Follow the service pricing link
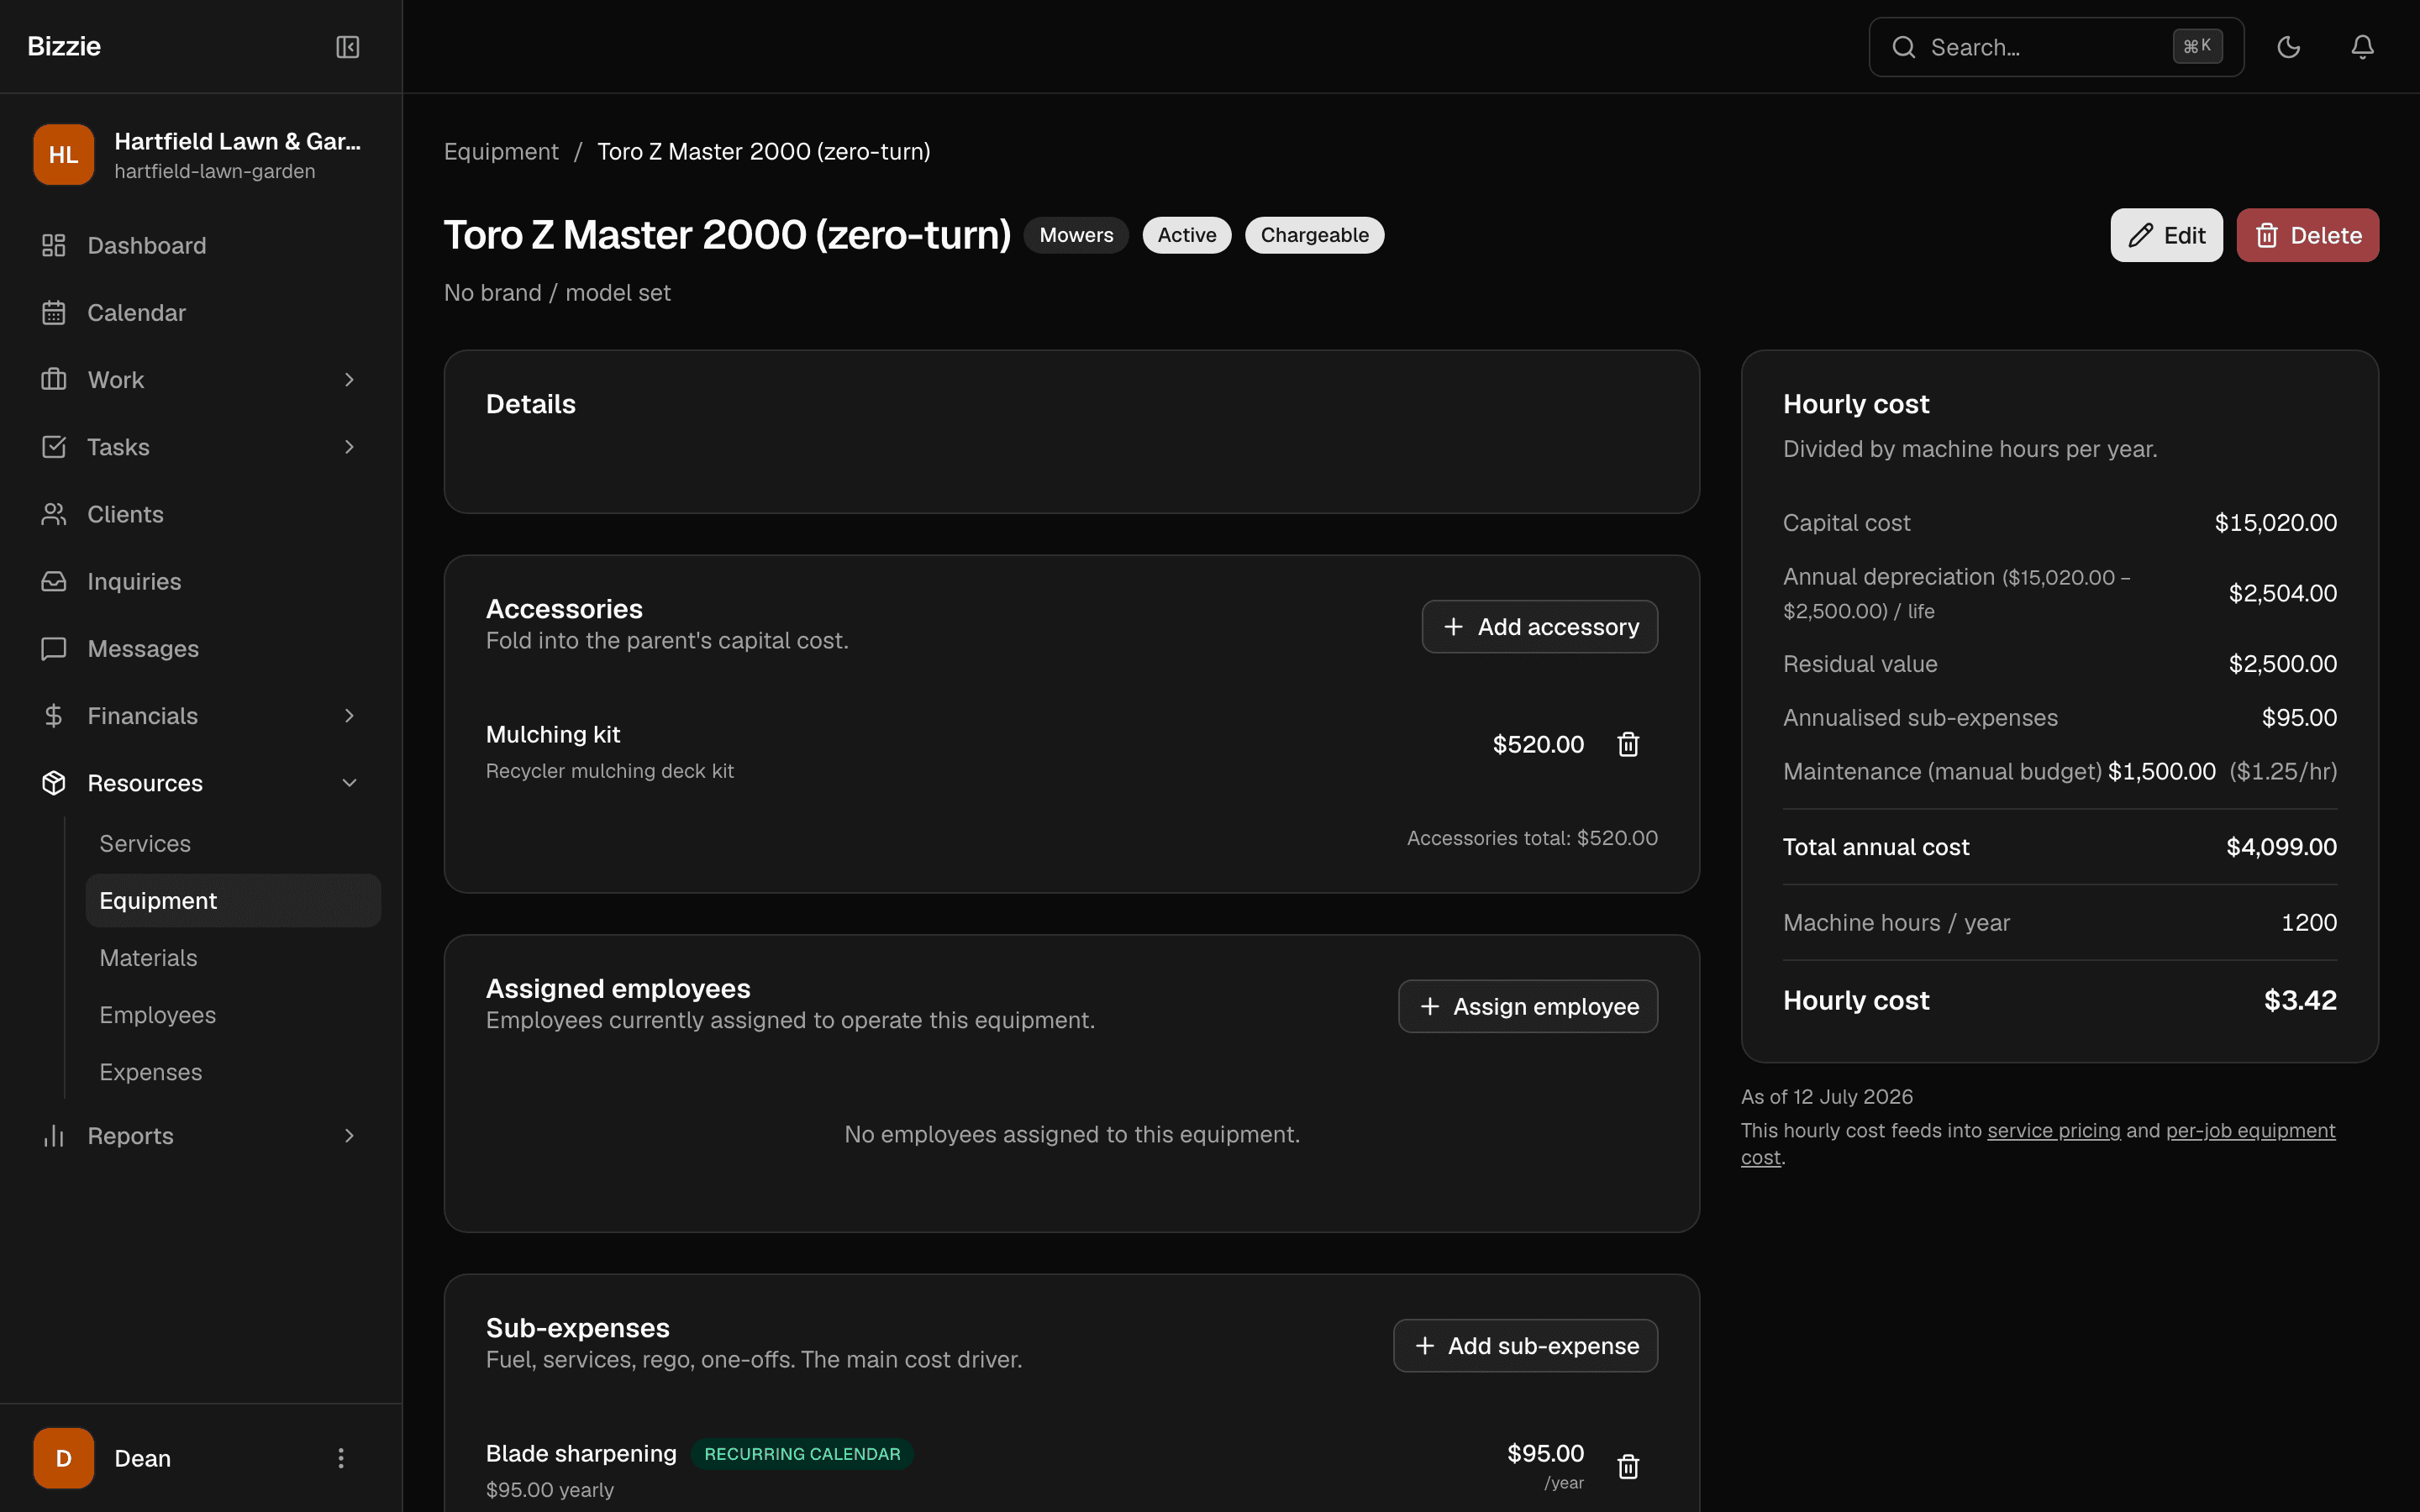This screenshot has height=1512, width=2420. 2053,1130
